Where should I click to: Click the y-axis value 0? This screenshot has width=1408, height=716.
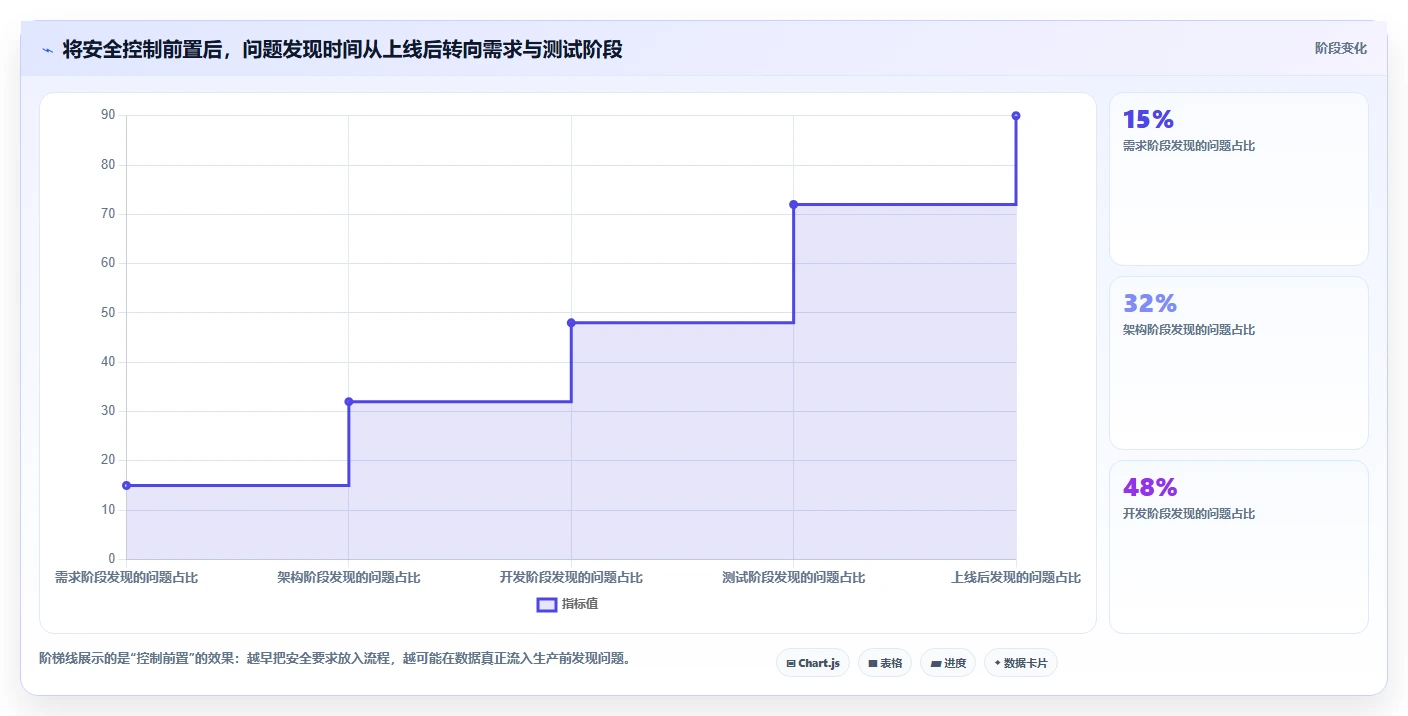coord(112,559)
